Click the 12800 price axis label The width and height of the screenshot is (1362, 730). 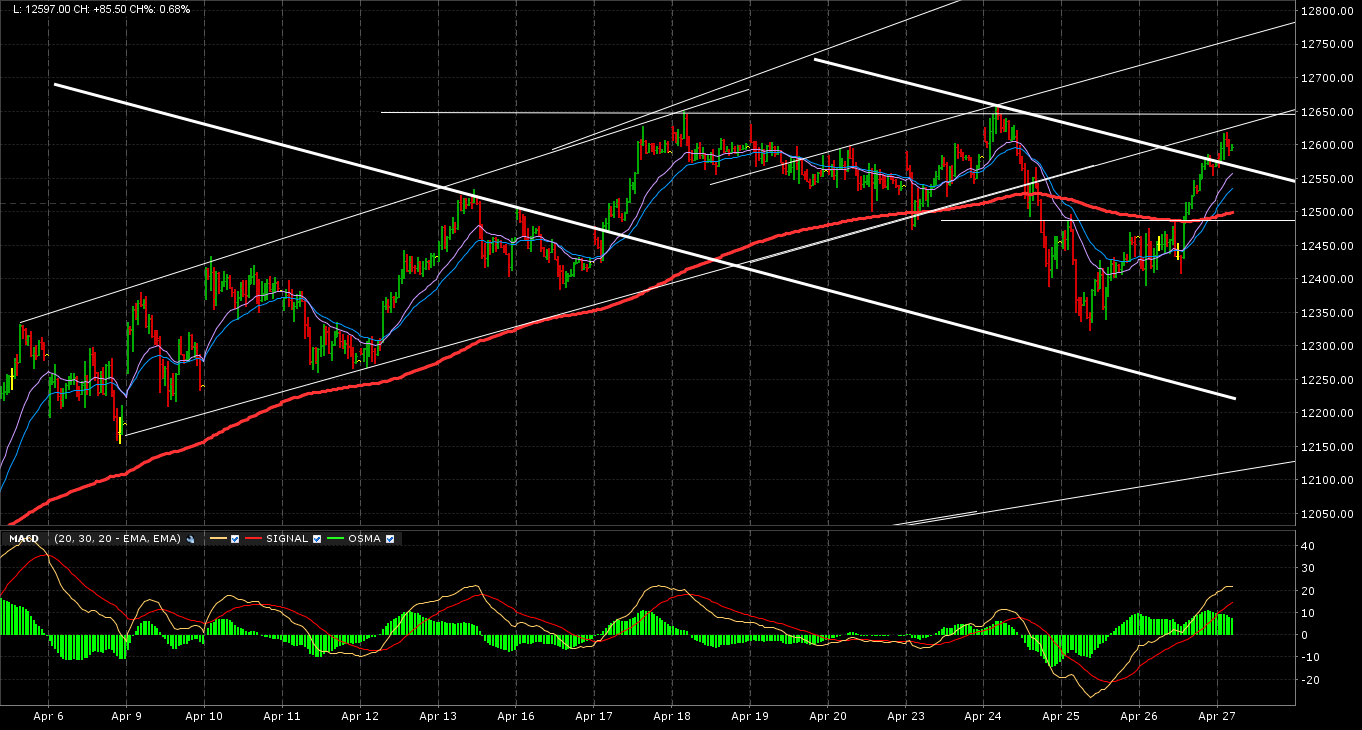tap(1326, 11)
